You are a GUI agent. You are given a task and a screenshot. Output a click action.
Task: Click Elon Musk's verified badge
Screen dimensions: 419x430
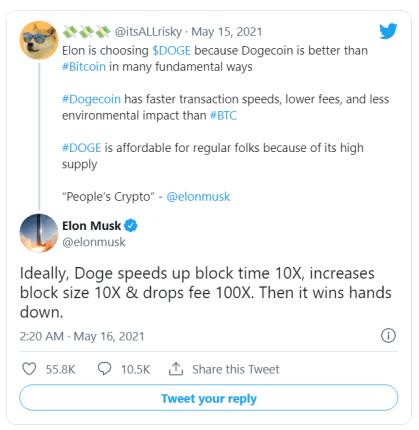click(131, 226)
